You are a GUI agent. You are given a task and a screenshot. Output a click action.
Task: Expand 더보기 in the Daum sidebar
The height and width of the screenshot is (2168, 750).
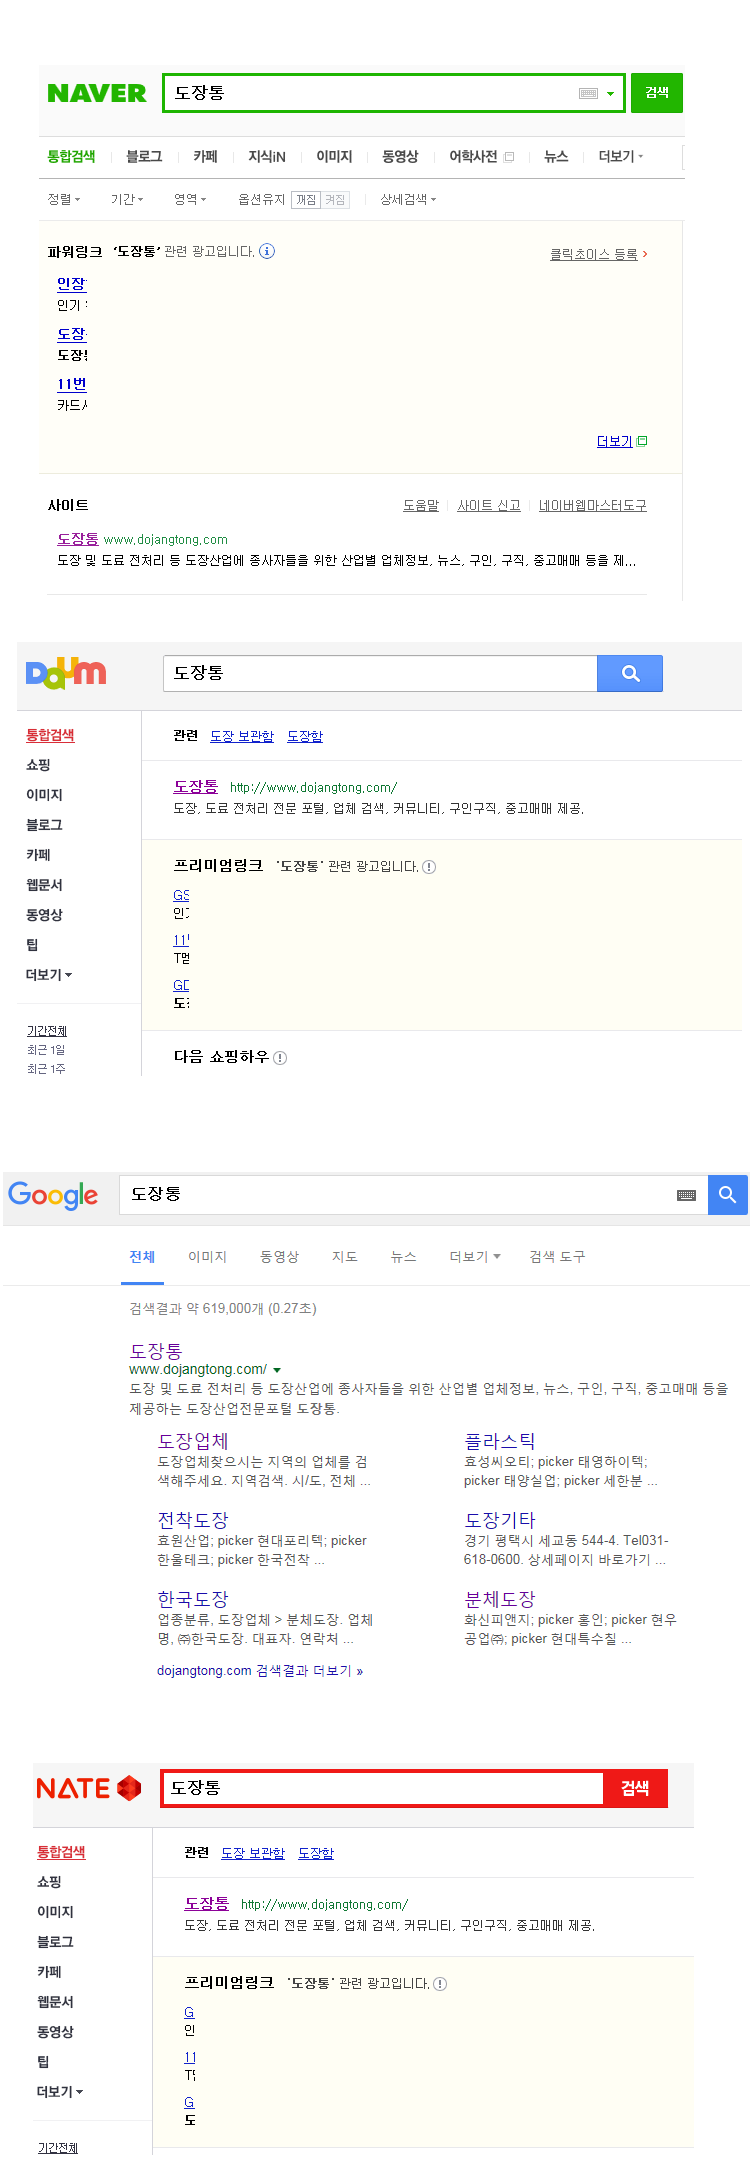(49, 975)
